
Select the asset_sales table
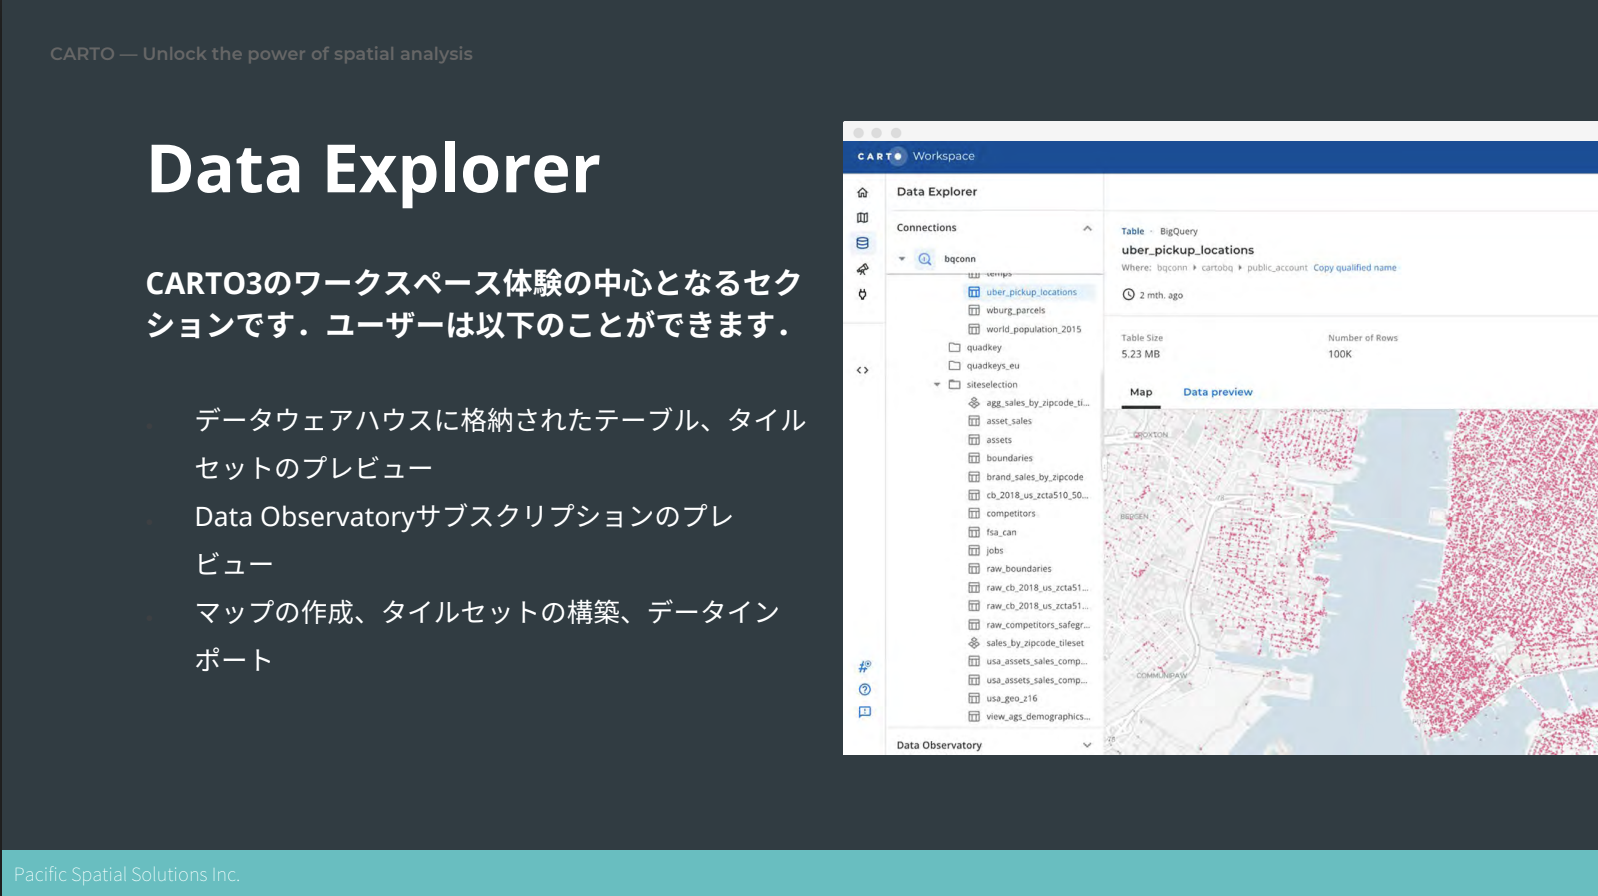1008,421
